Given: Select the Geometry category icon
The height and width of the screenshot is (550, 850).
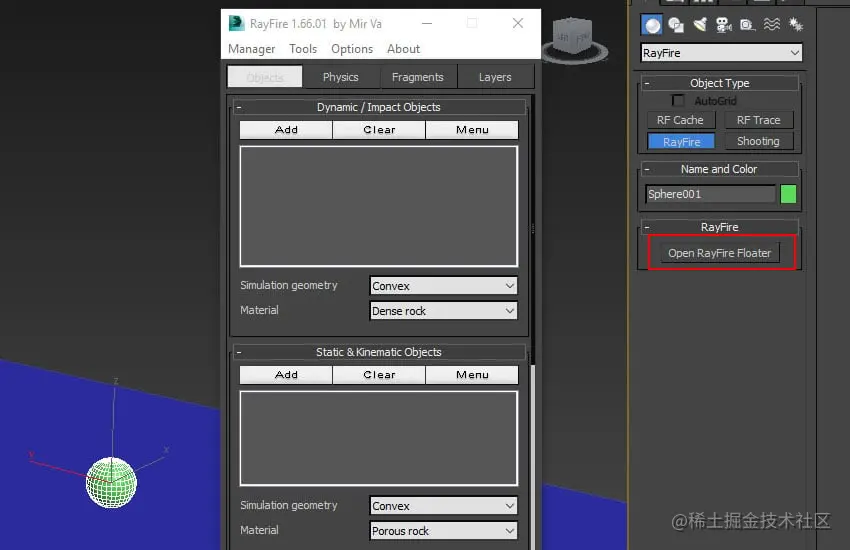Looking at the screenshot, I should (652, 25).
